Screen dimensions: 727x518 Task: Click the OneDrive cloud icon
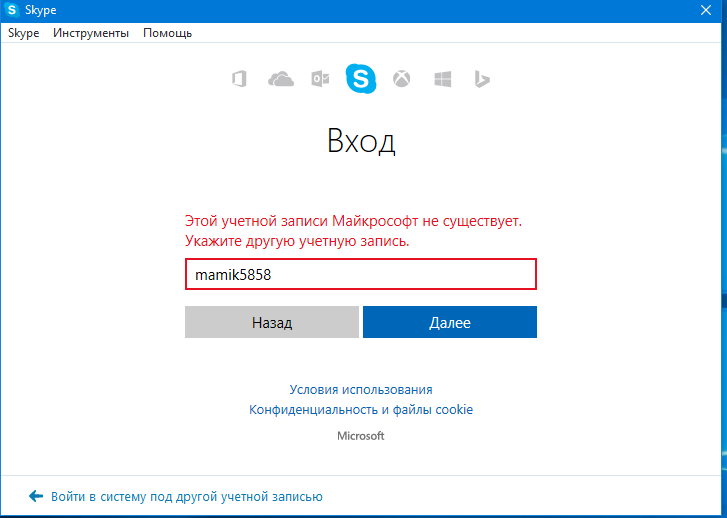pyautogui.click(x=281, y=79)
